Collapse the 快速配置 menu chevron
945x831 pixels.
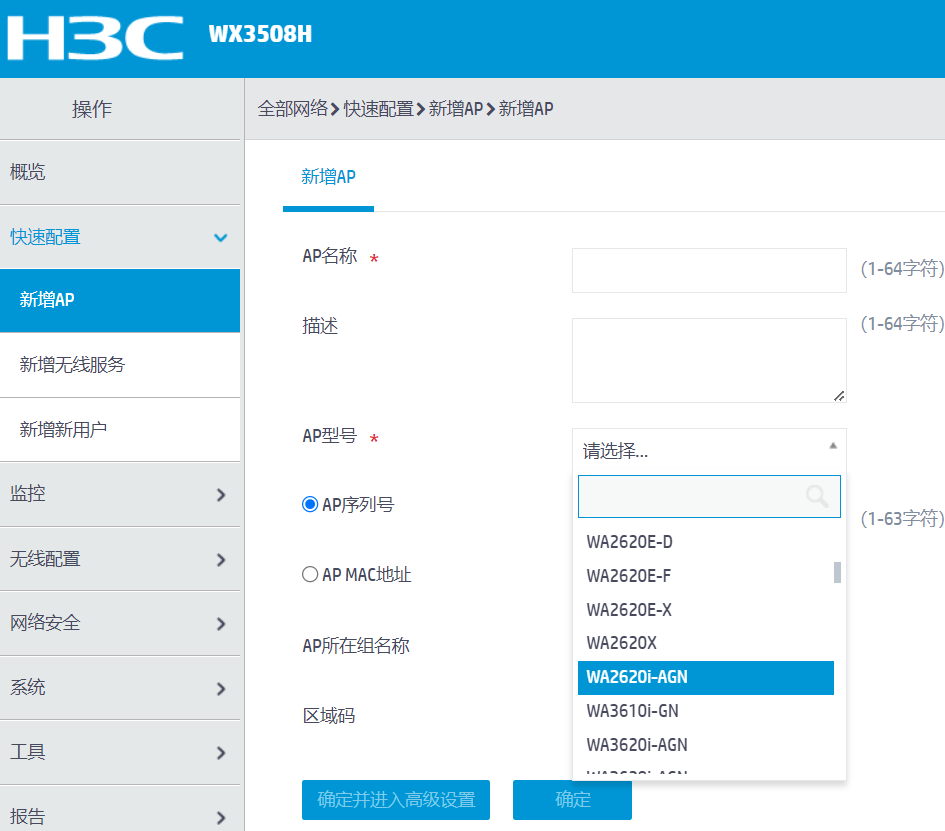coord(221,237)
